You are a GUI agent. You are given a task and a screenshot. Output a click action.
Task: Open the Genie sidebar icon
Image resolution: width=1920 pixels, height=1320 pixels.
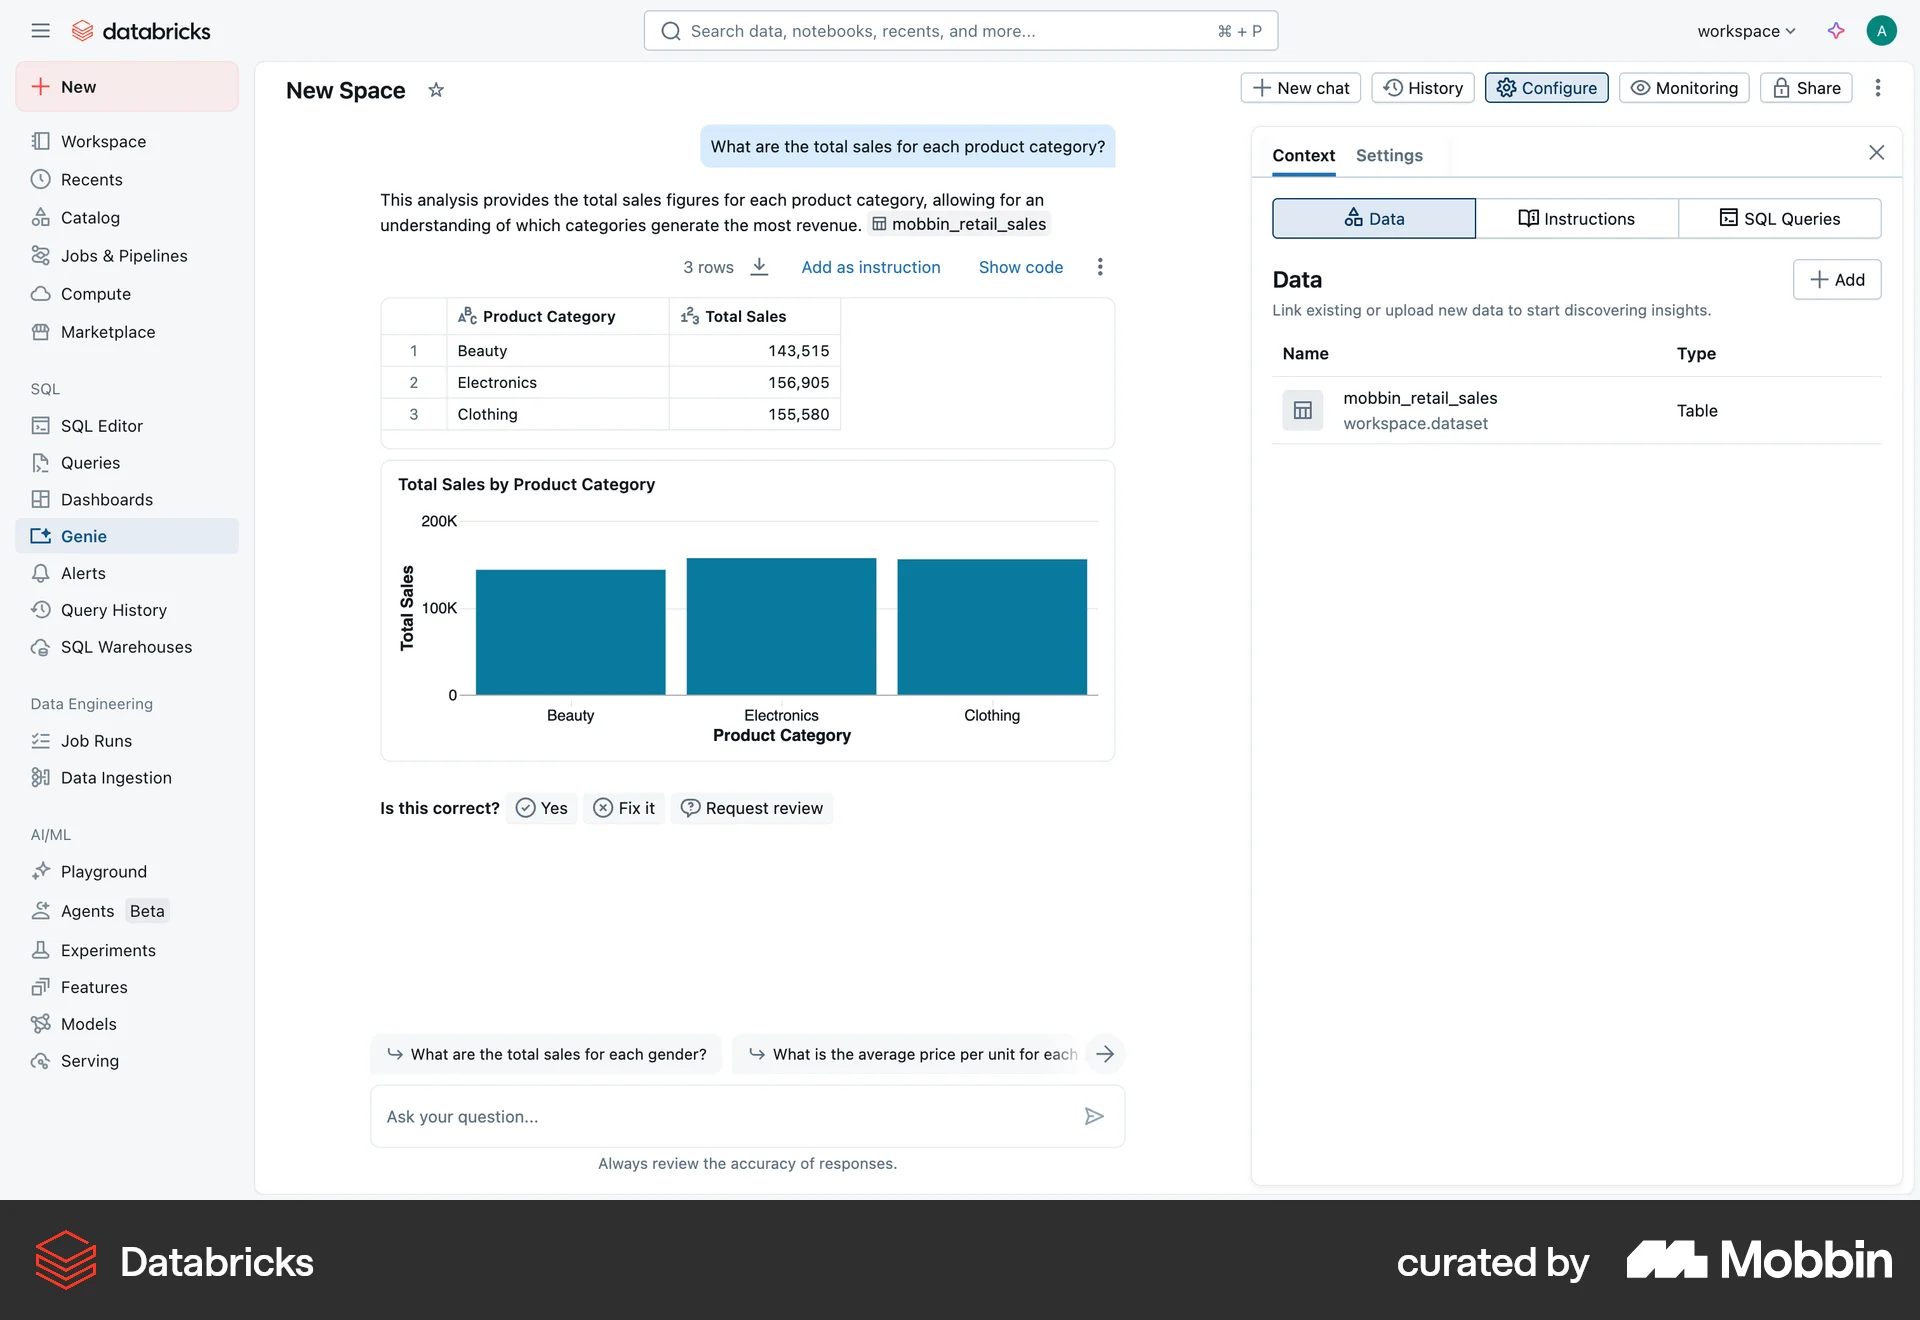point(42,536)
